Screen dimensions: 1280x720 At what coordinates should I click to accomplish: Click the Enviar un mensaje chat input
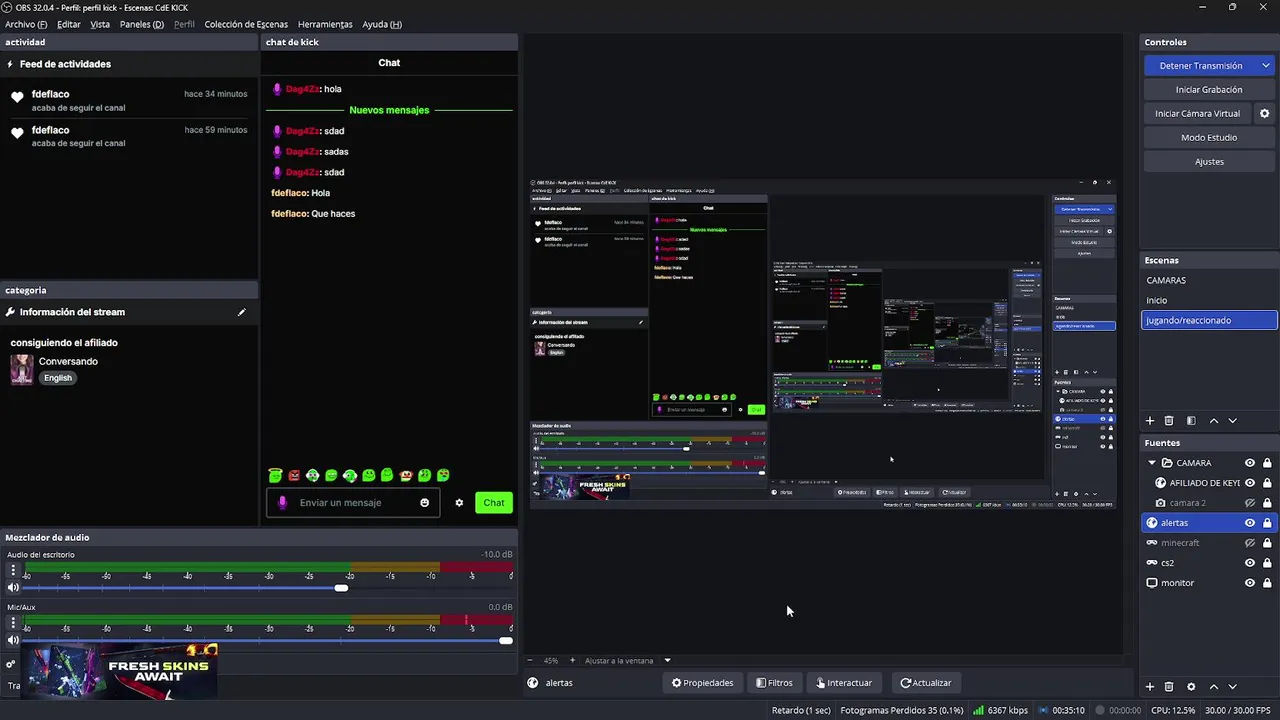tap(354, 503)
